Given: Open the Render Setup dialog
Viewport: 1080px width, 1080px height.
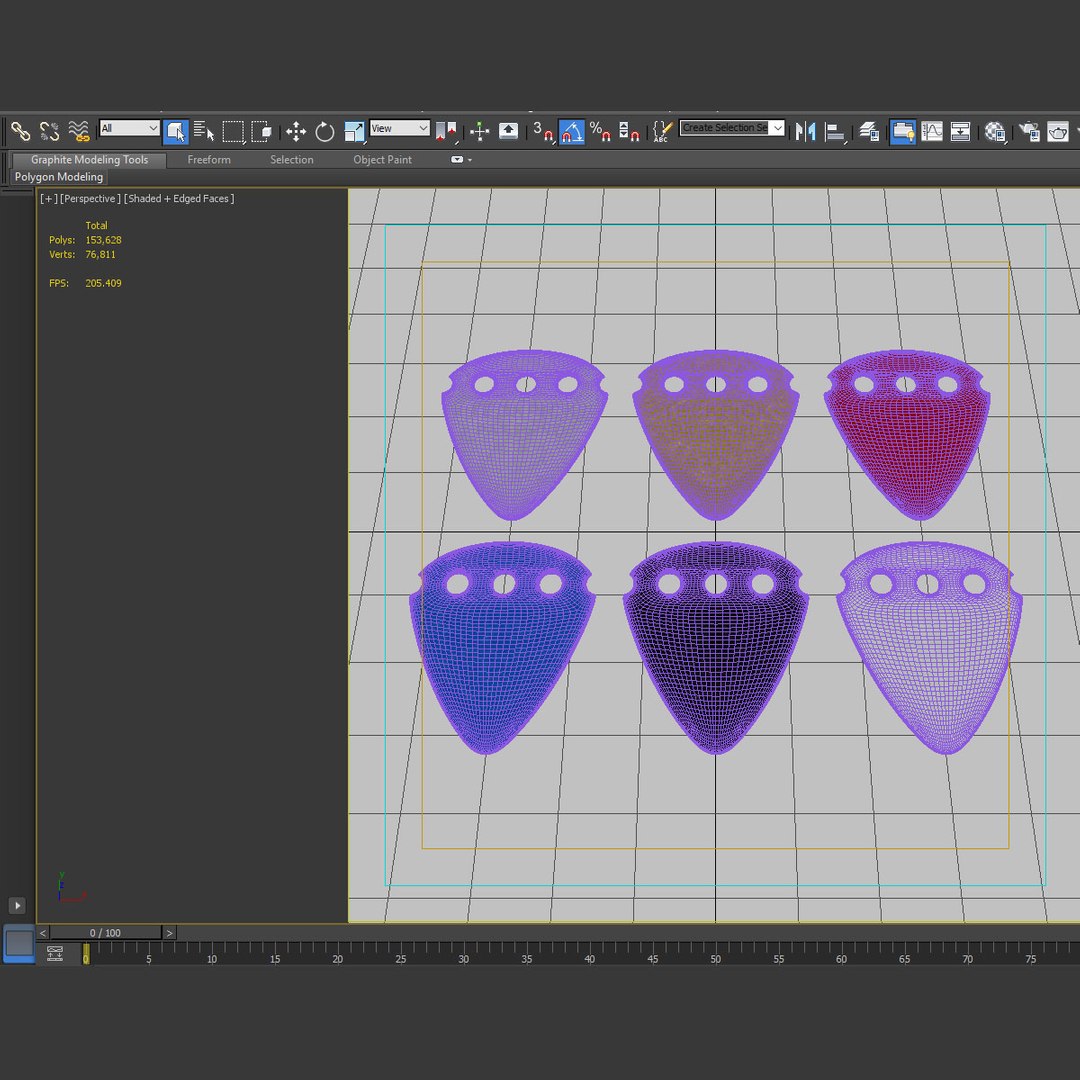Looking at the screenshot, I should pyautogui.click(x=1029, y=131).
